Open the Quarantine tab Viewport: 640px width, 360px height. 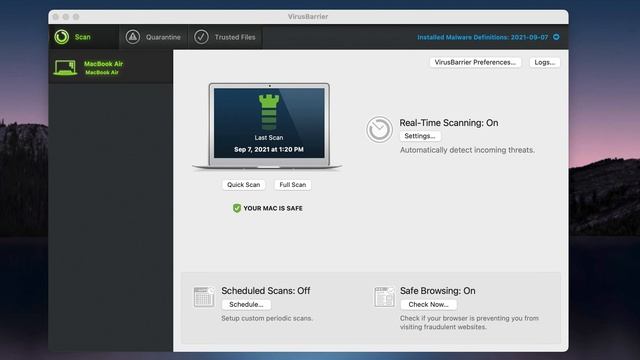pyautogui.click(x=154, y=37)
